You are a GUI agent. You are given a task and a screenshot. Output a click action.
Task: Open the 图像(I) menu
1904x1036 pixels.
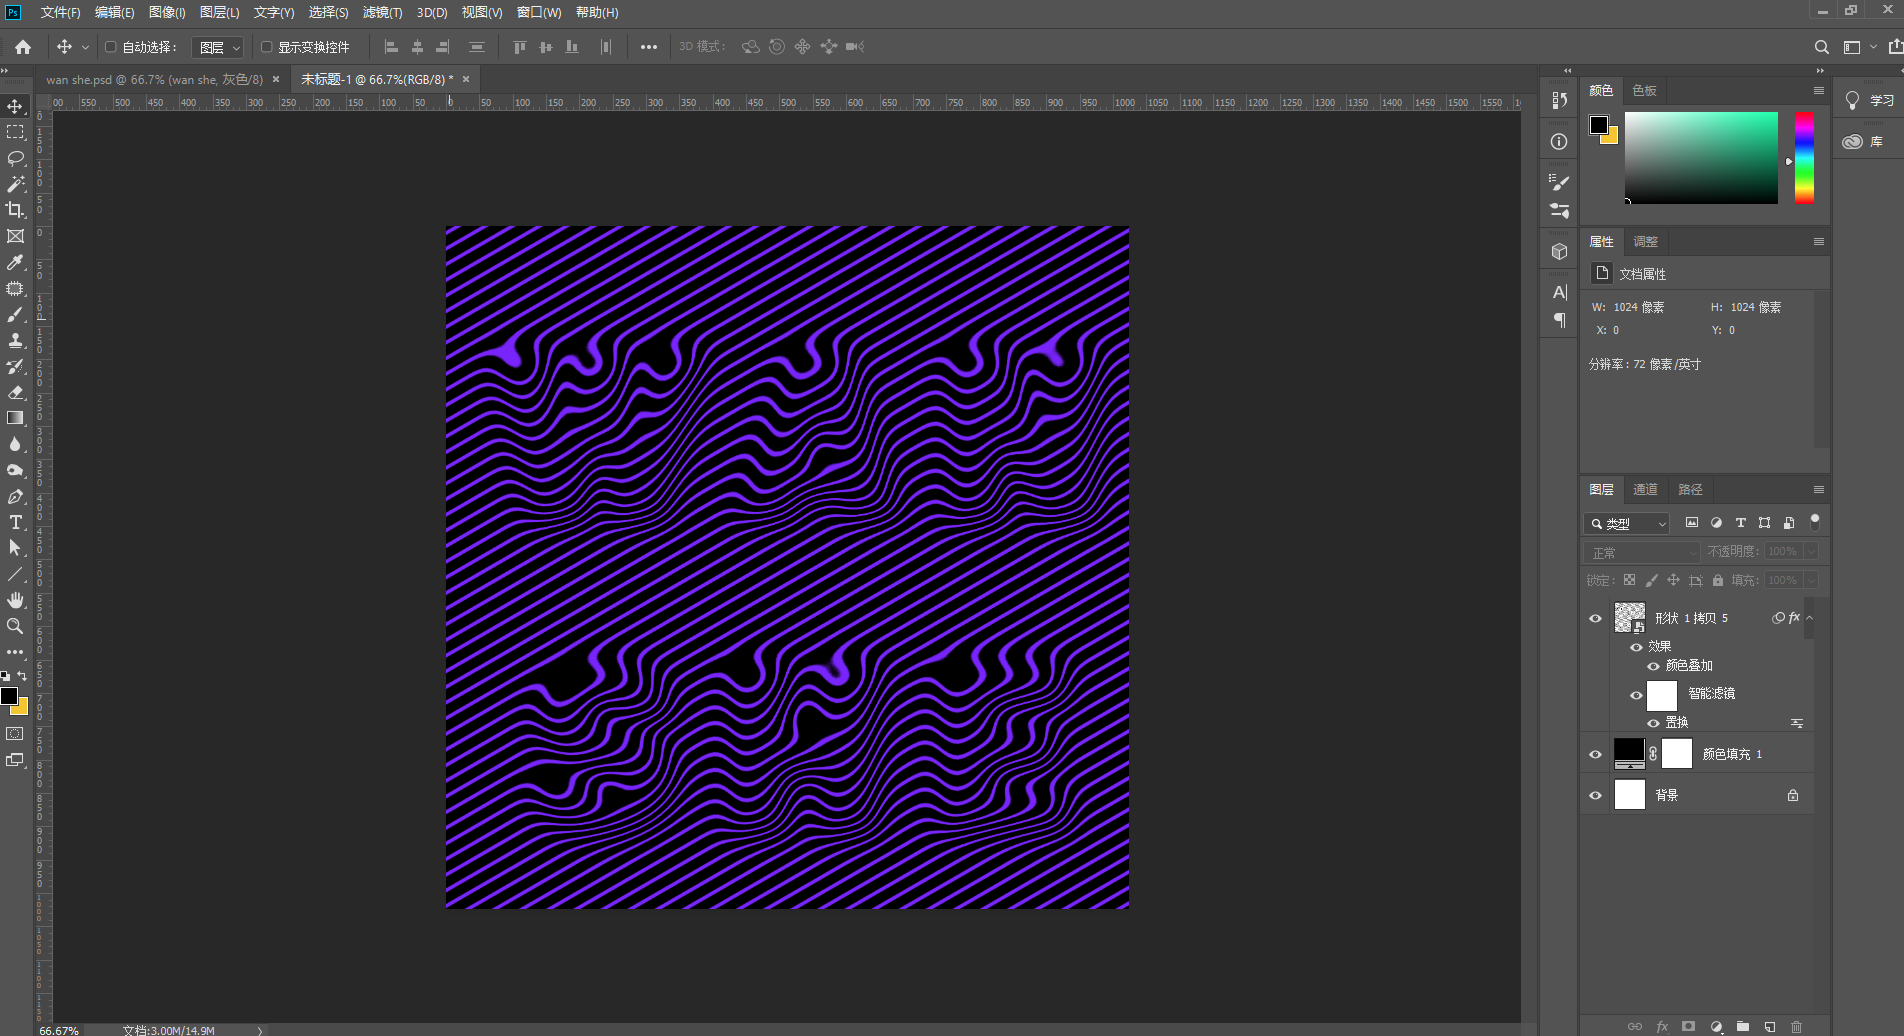point(167,12)
